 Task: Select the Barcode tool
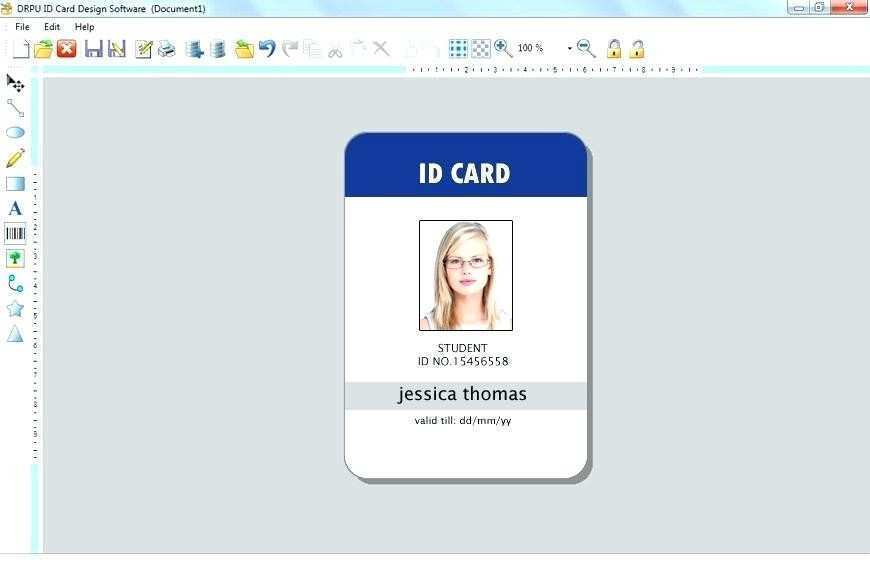16,234
